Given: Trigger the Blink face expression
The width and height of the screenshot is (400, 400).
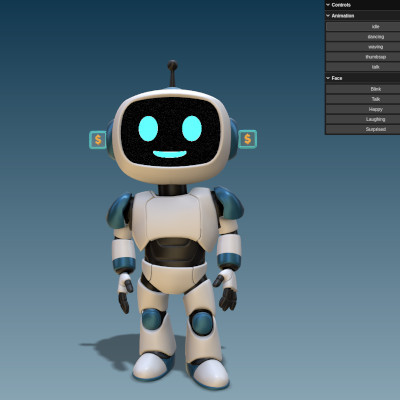Looking at the screenshot, I should coord(363,89).
